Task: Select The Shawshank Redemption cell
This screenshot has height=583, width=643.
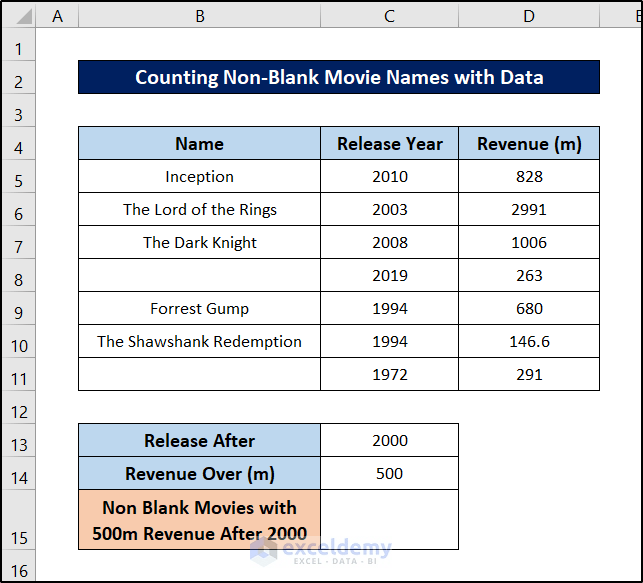Action: click(199, 341)
